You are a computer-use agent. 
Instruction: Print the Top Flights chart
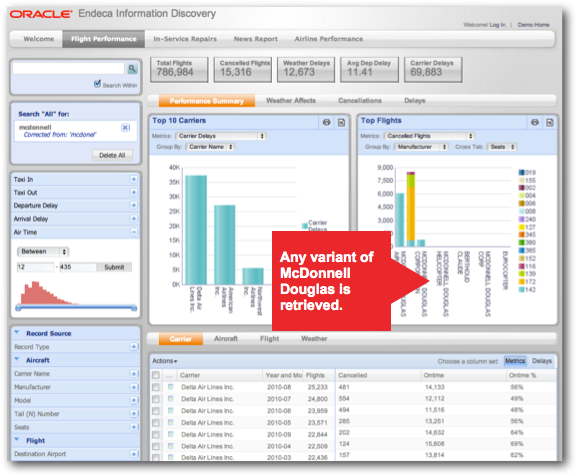[535, 122]
